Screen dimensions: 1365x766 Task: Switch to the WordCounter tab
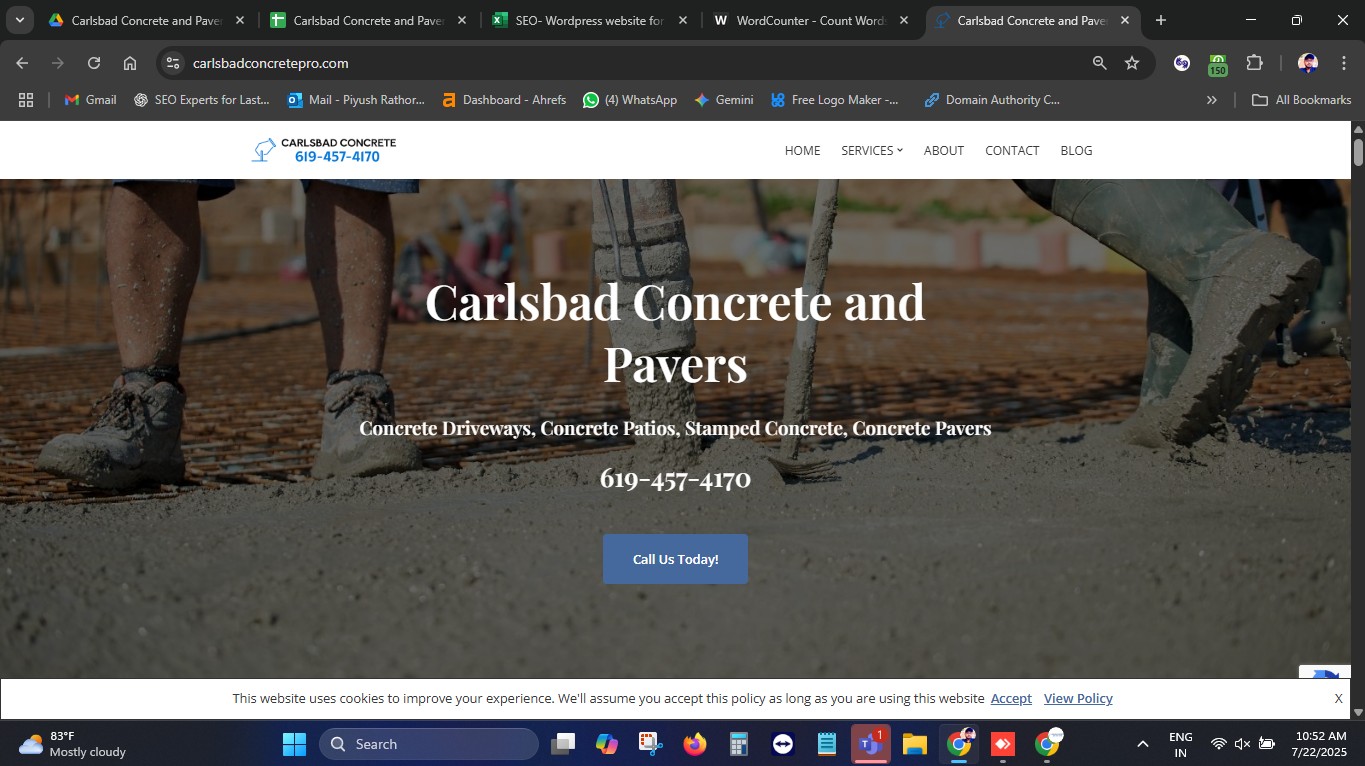(x=809, y=20)
